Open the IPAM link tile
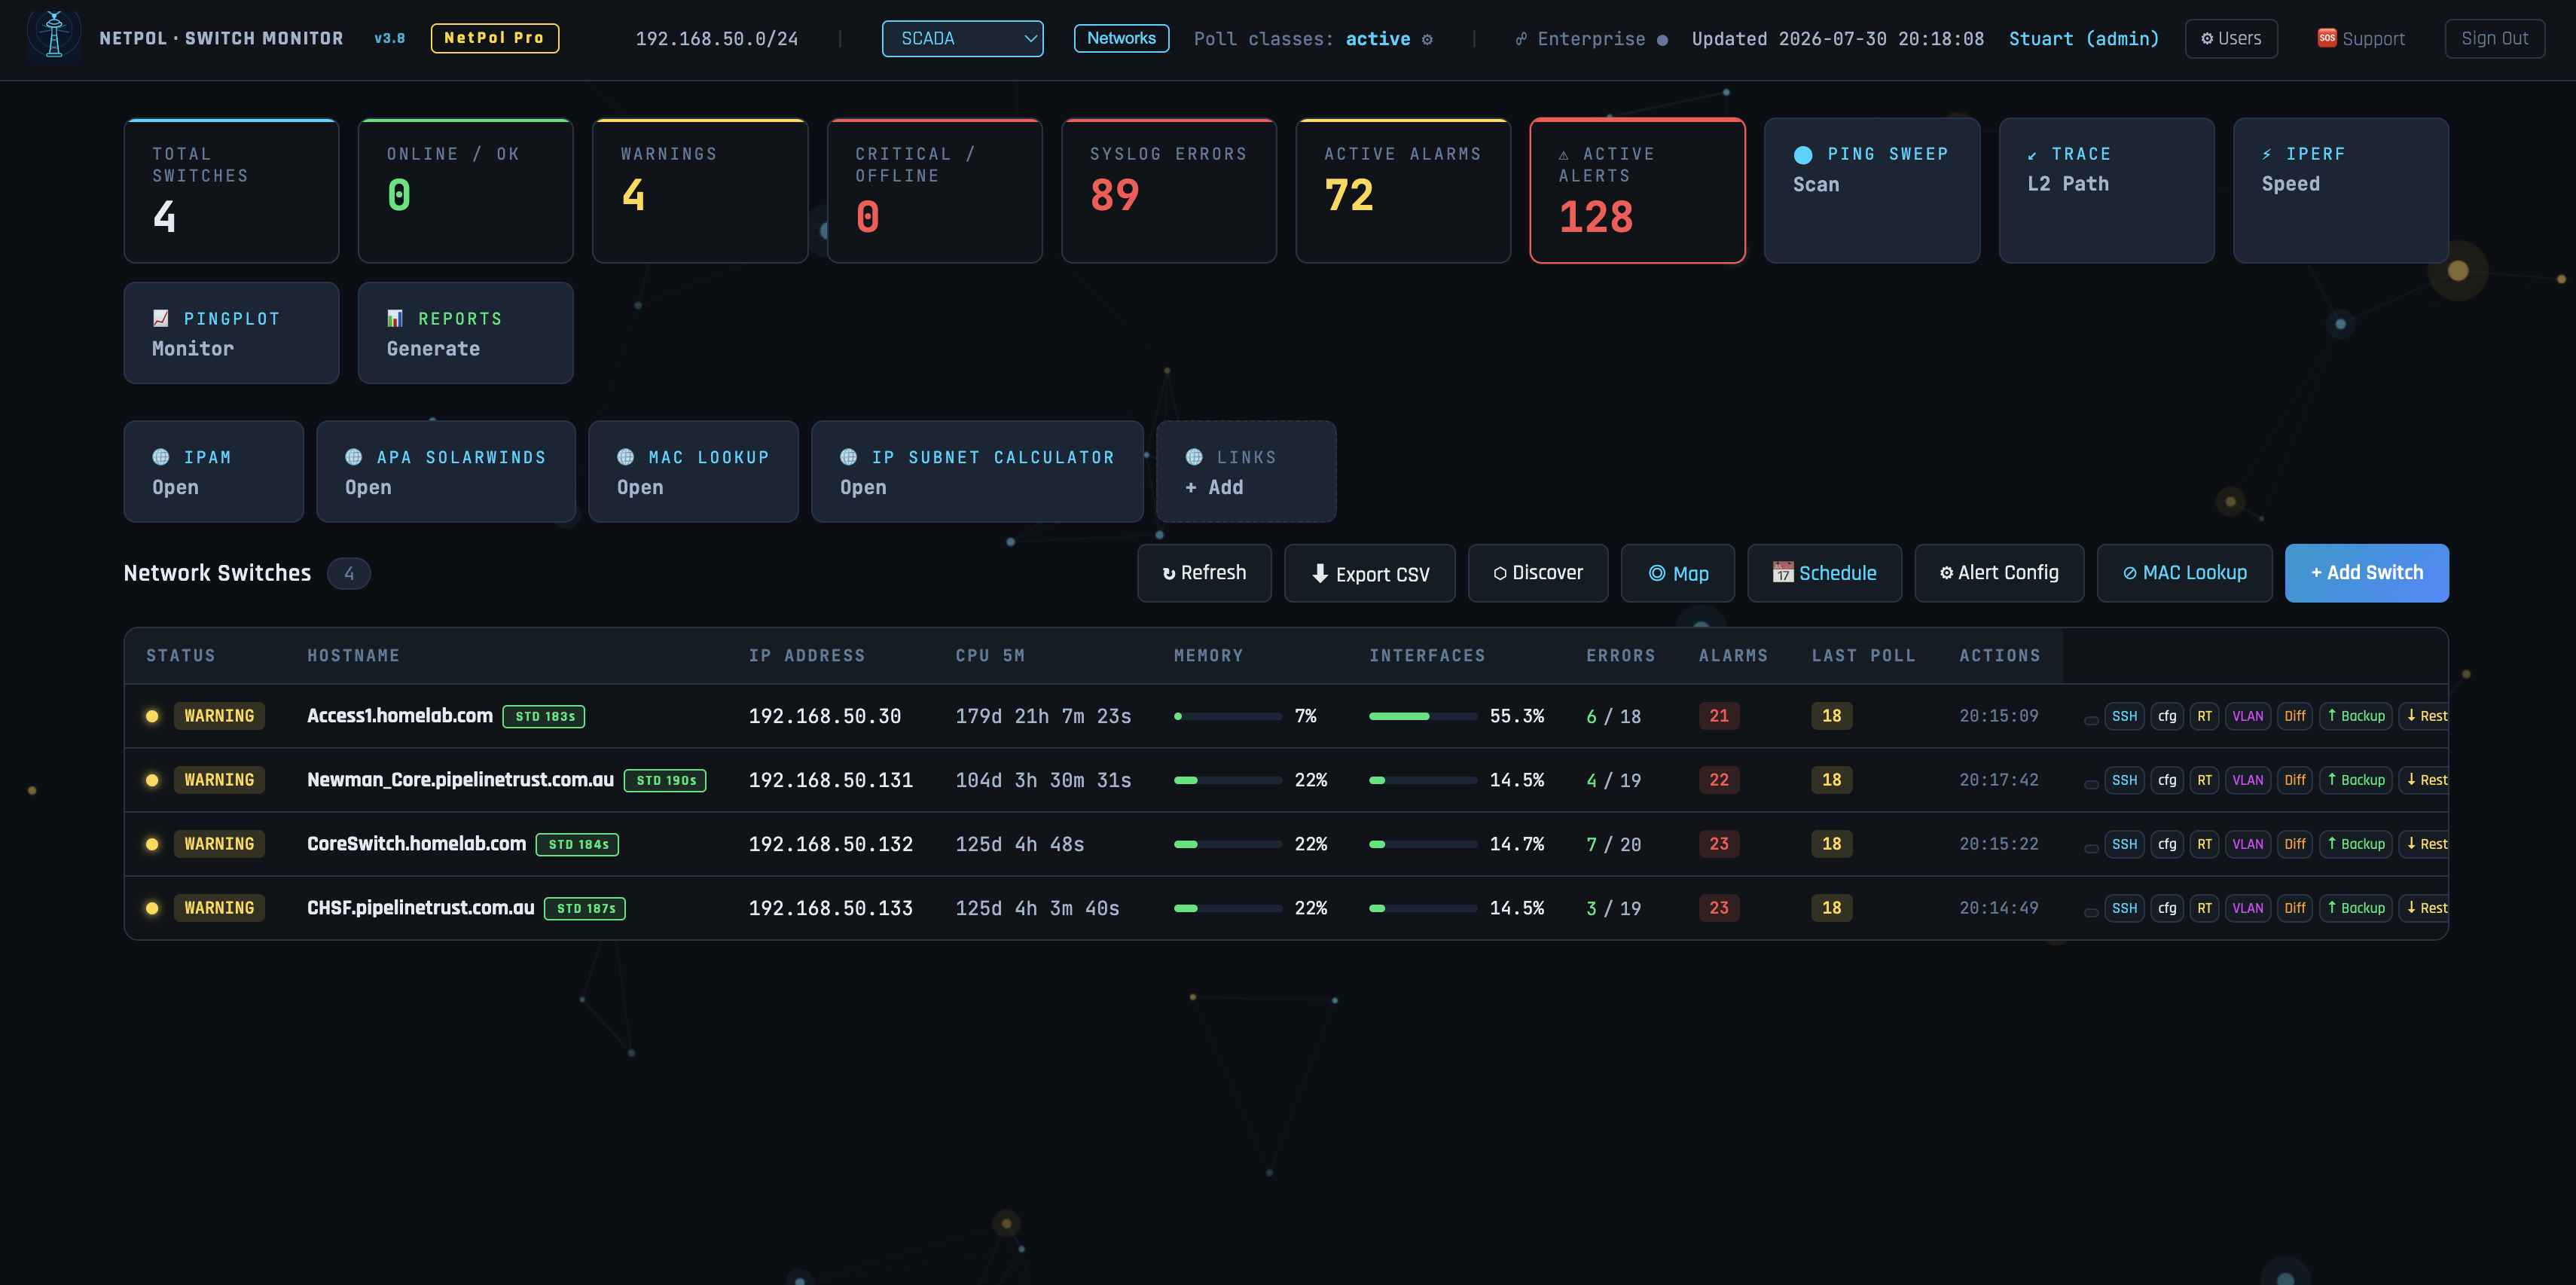2576x1285 pixels. point(214,471)
